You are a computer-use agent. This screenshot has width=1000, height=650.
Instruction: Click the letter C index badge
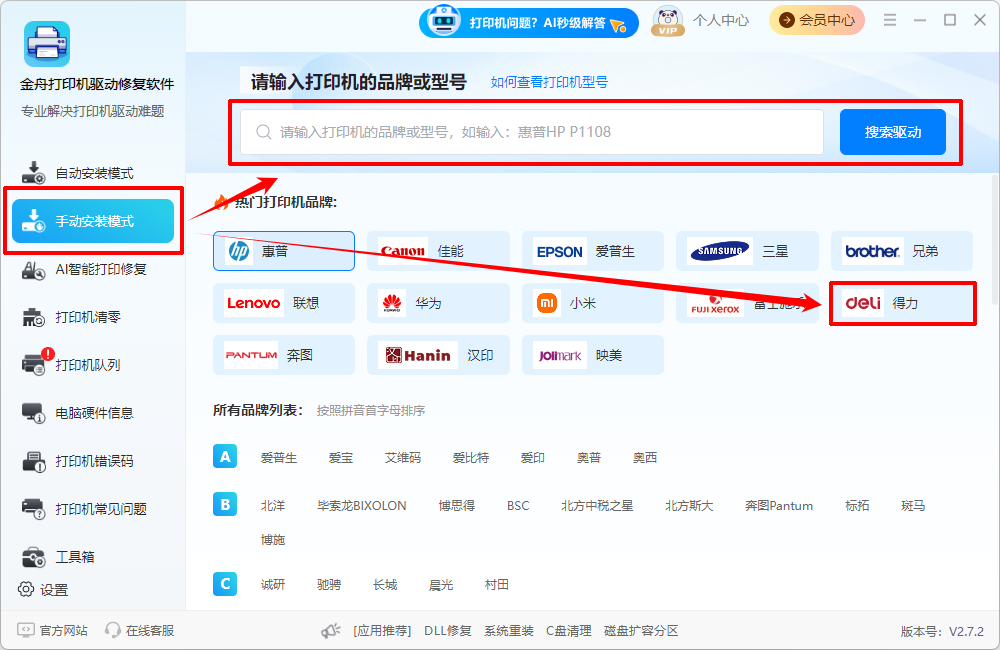coord(225,584)
